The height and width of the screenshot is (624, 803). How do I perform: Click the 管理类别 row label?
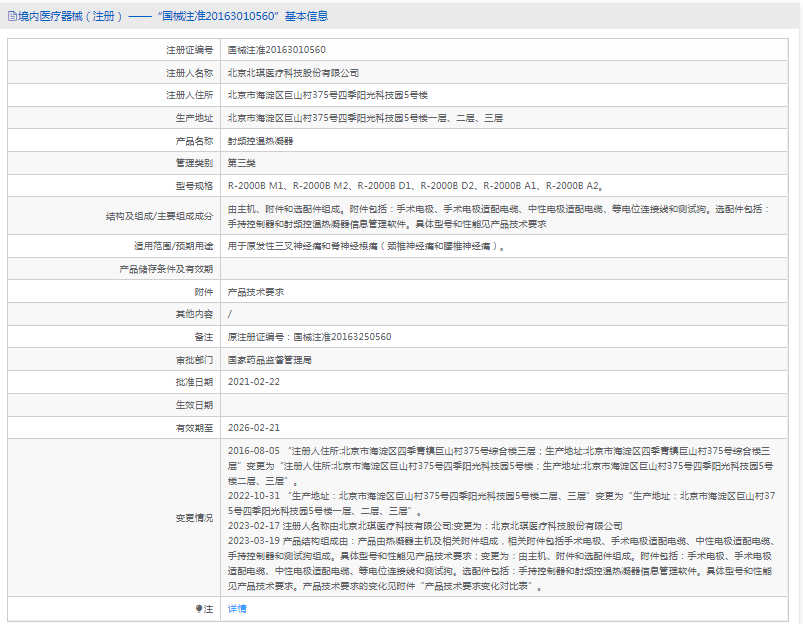(194, 163)
